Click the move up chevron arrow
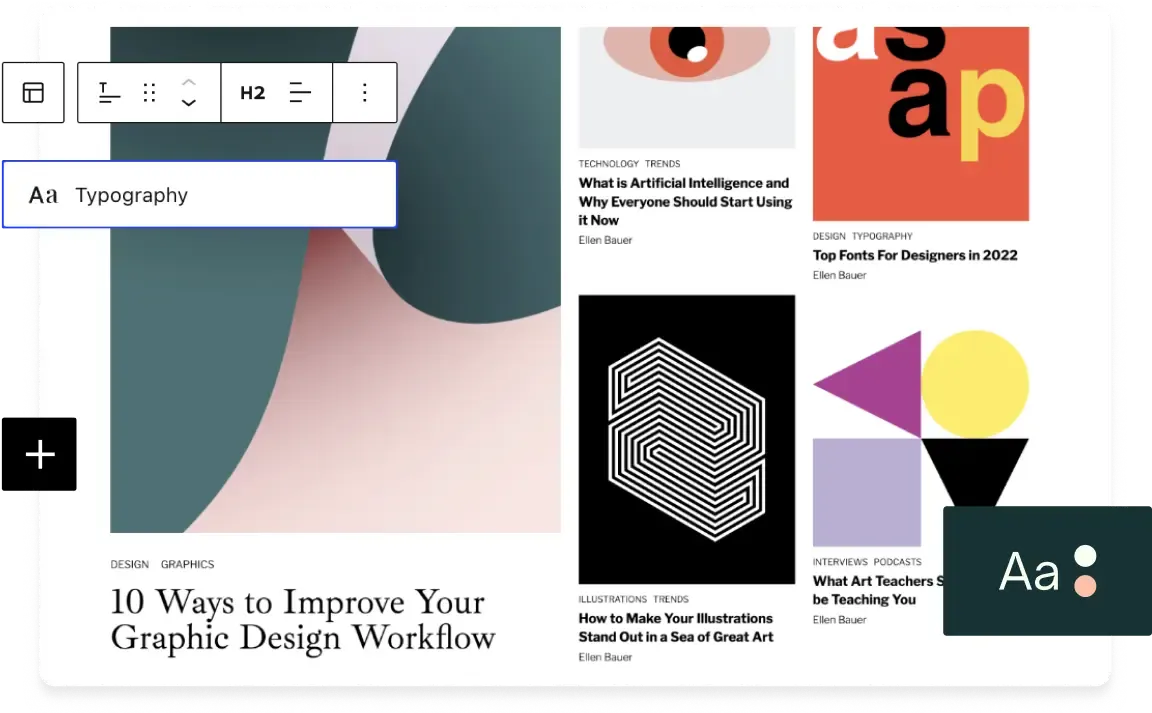 tap(189, 82)
